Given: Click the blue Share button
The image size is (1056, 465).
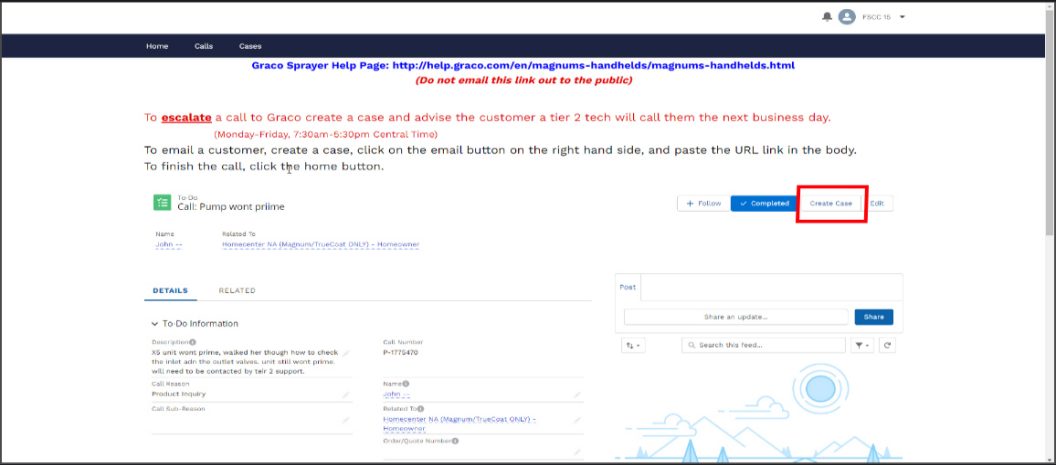Looking at the screenshot, I should [x=873, y=317].
